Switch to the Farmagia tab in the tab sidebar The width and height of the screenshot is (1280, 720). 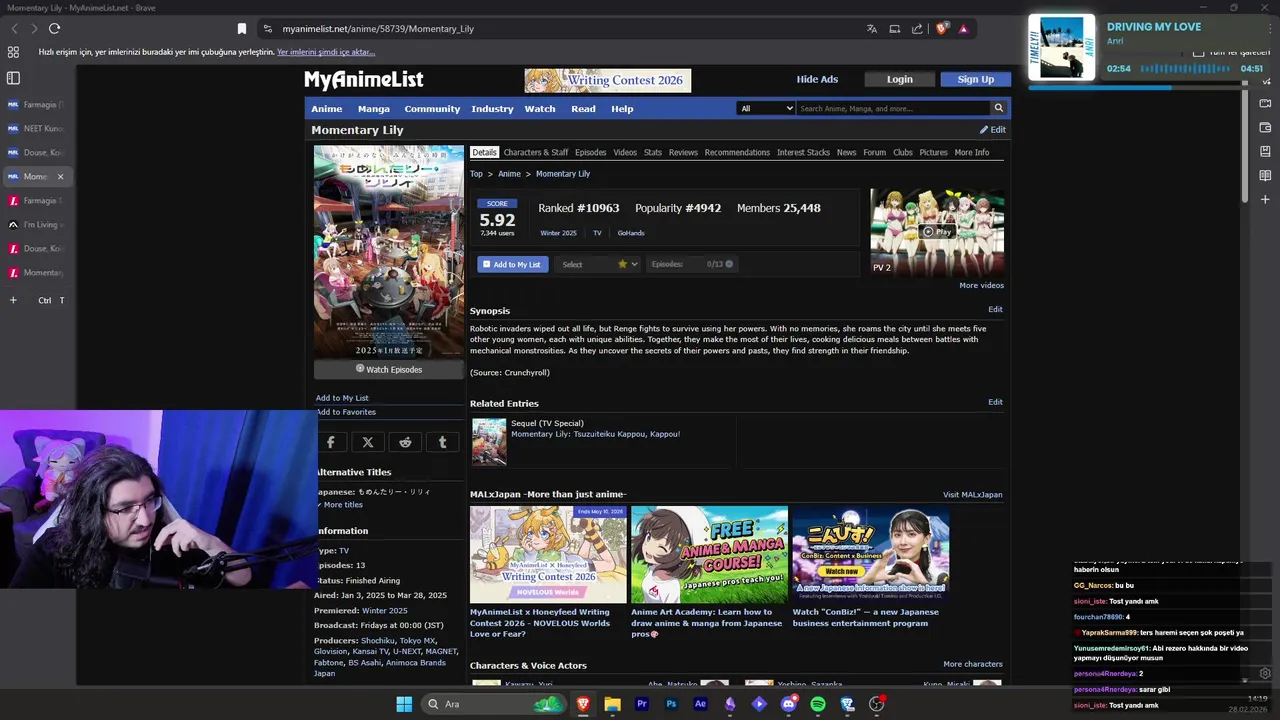pos(36,104)
